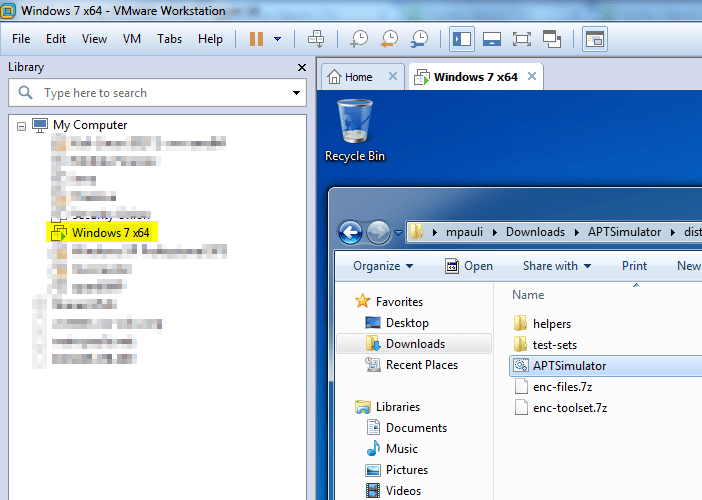
Task: Open the power options dropdown arrow
Action: [x=278, y=39]
